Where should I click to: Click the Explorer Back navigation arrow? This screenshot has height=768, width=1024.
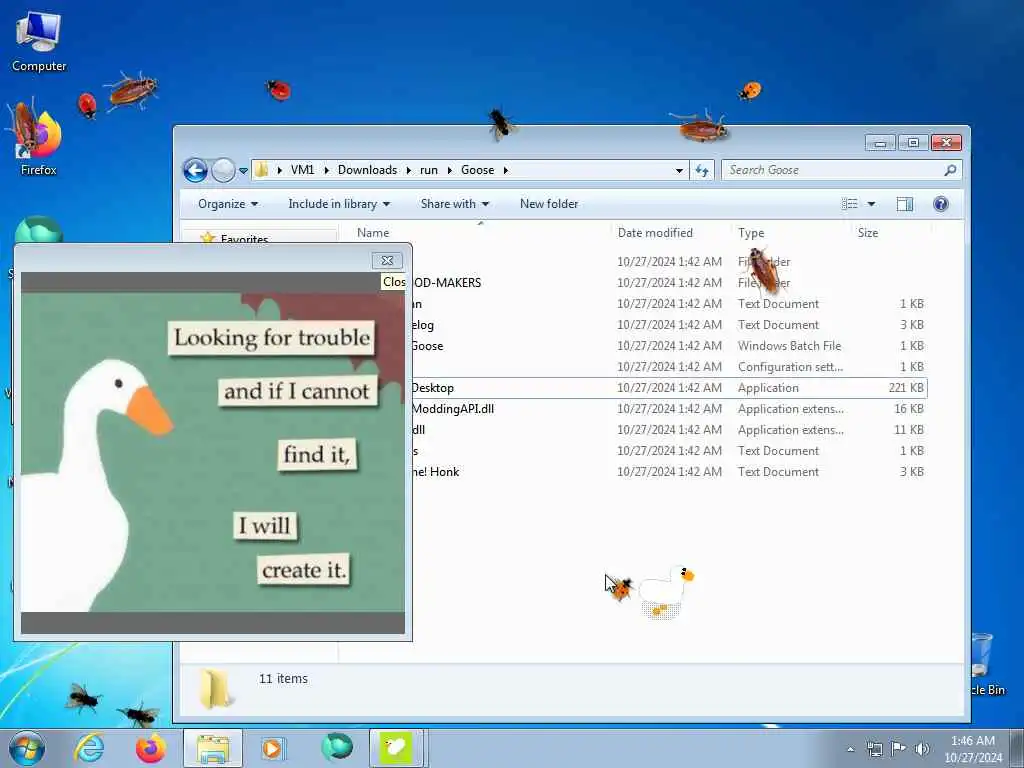pyautogui.click(x=195, y=170)
